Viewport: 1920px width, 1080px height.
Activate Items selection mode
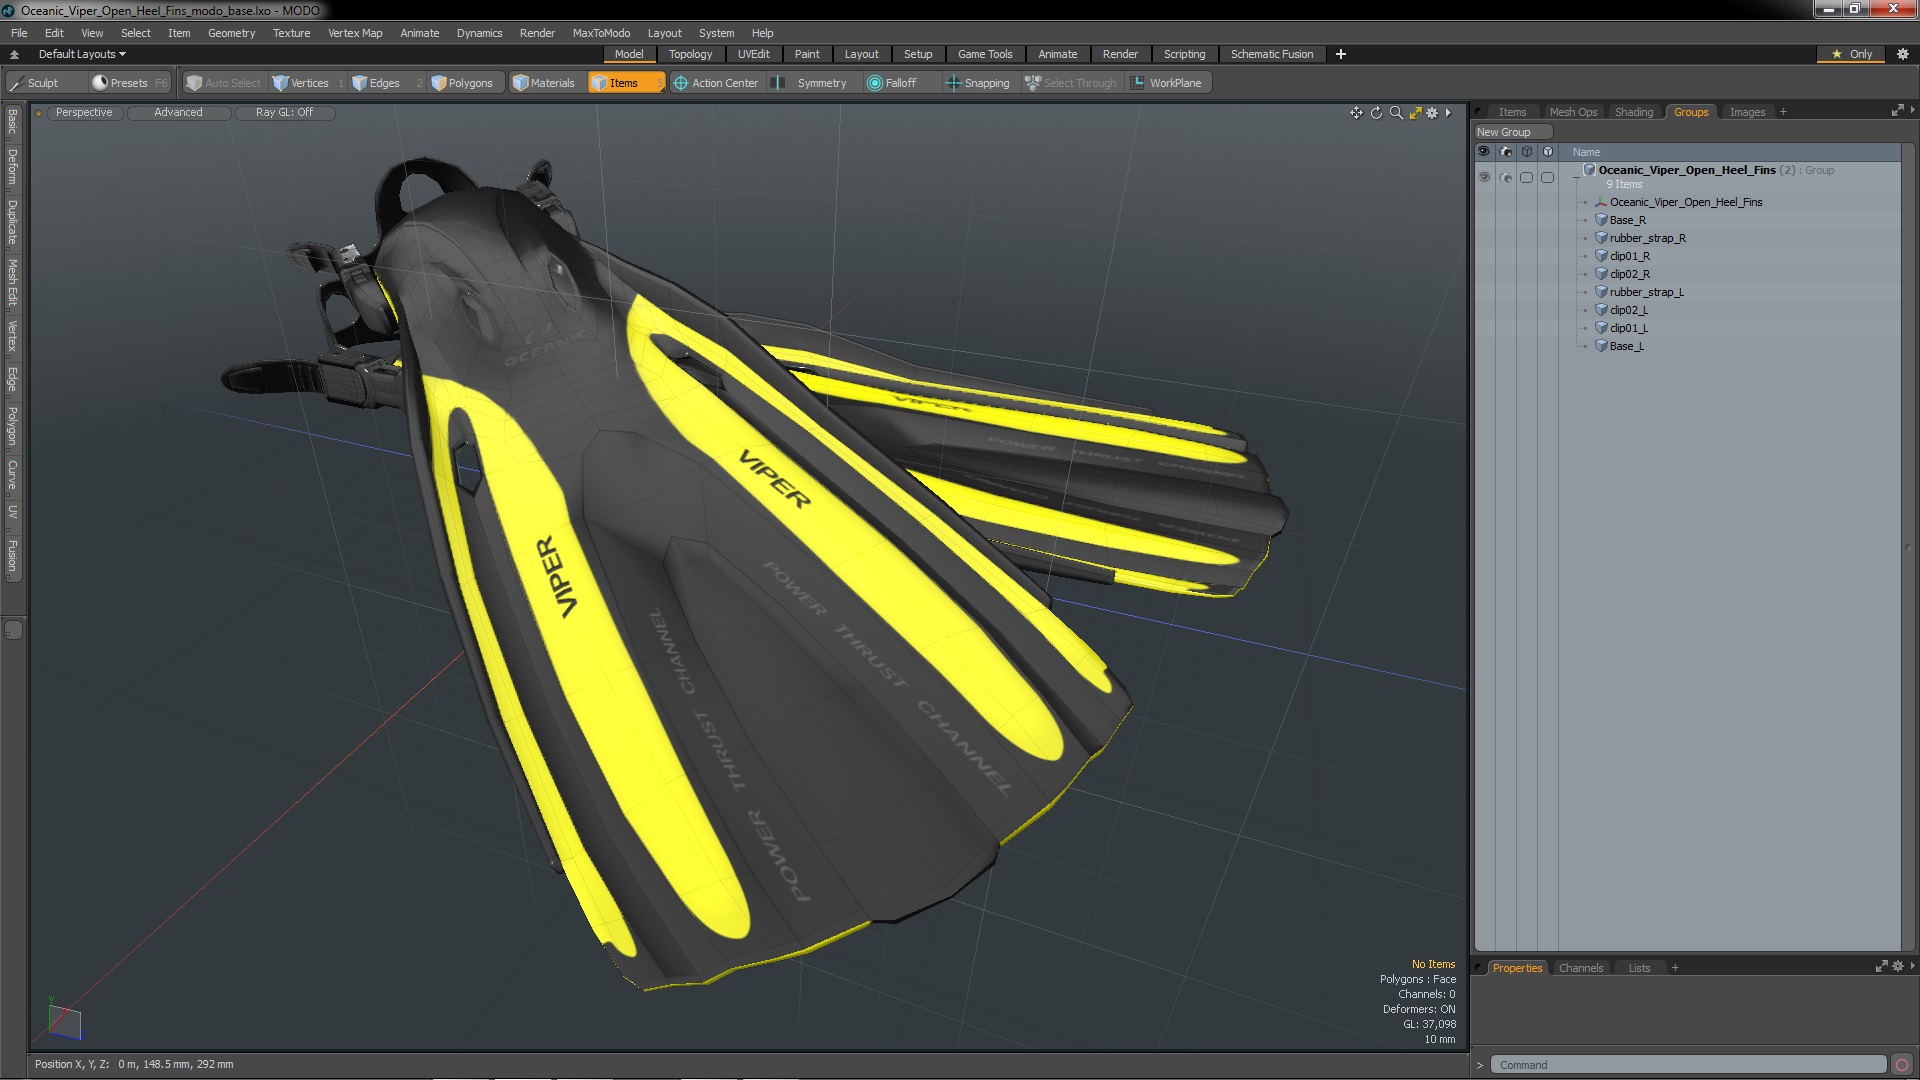(625, 83)
